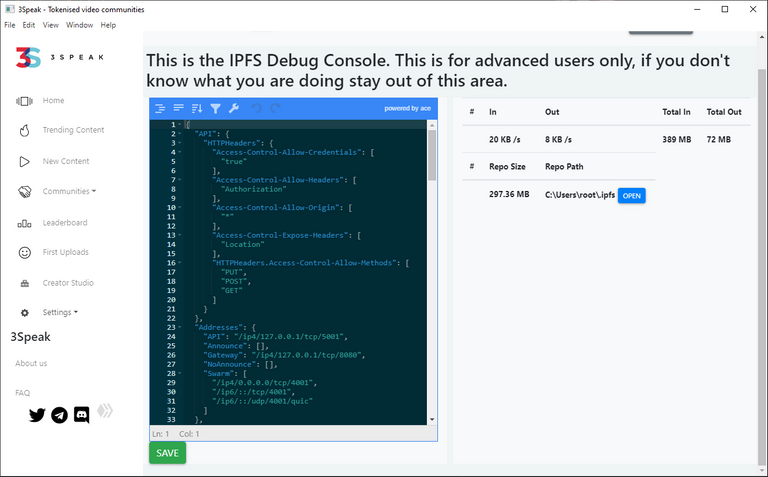Click the Home icon in sidebar
Image resolution: width=768 pixels, height=477 pixels.
tap(24, 101)
